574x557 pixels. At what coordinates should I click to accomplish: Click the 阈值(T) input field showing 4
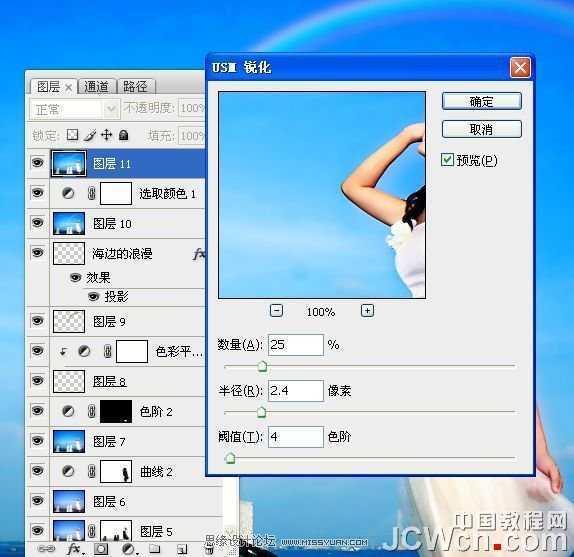(x=296, y=437)
